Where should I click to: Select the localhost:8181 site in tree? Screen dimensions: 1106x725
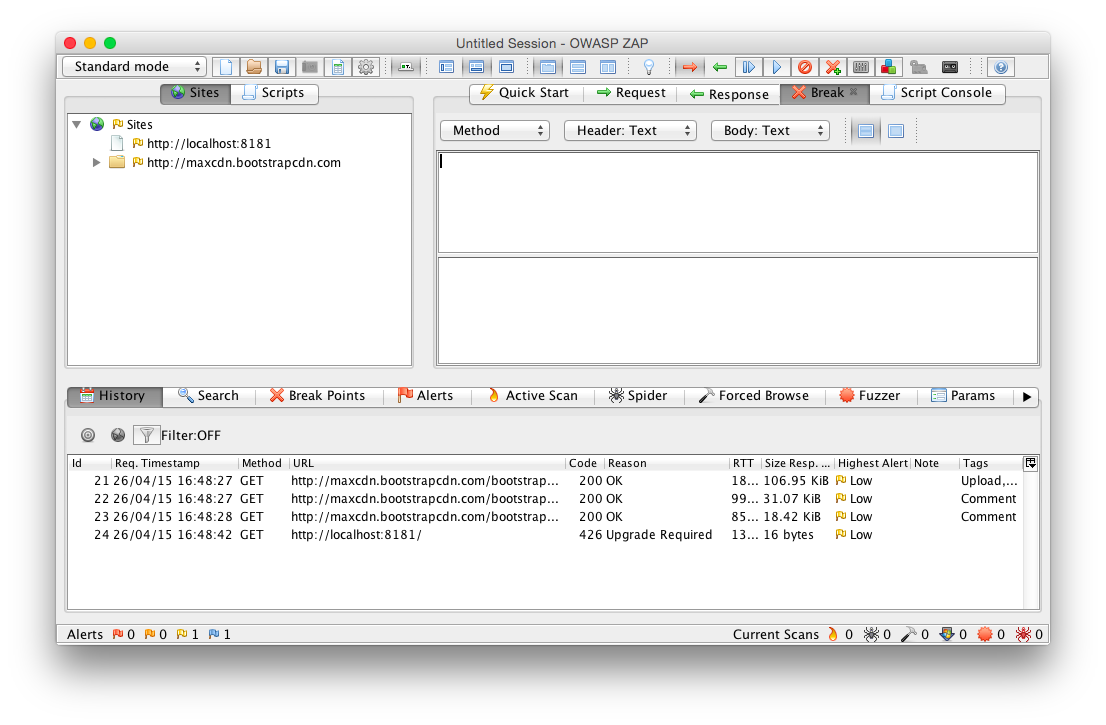tap(208, 144)
